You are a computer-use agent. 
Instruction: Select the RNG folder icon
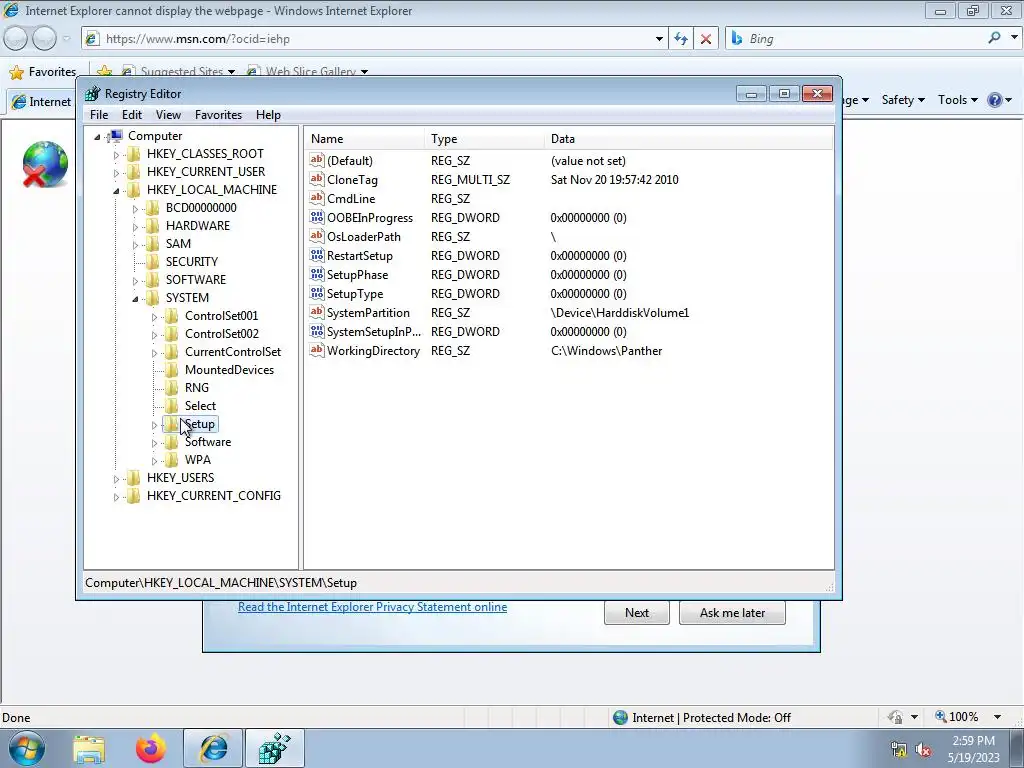[171, 388]
